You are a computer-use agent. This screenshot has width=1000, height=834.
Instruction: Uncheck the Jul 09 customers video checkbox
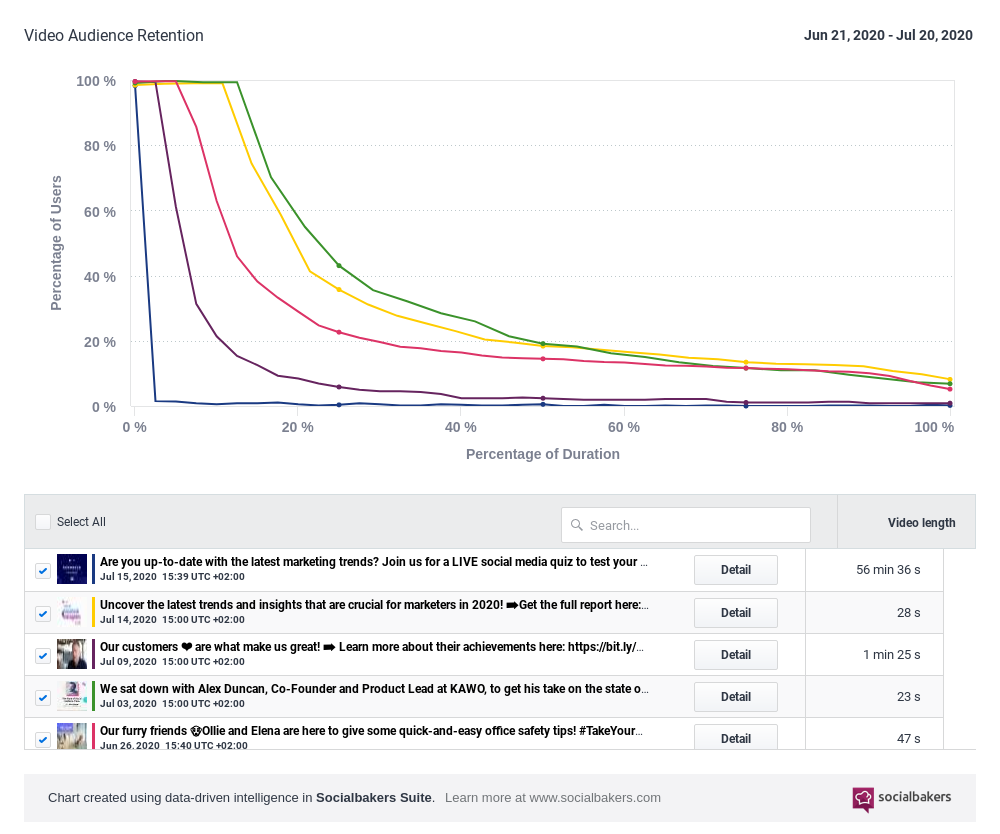point(43,655)
